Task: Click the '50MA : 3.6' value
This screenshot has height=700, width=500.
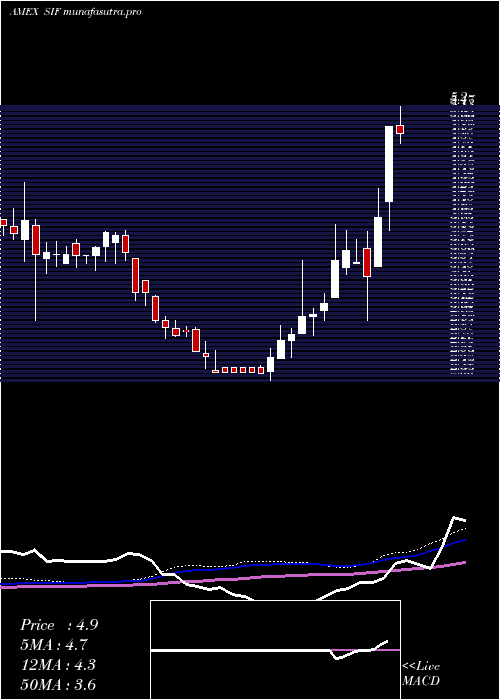Action: point(58,684)
